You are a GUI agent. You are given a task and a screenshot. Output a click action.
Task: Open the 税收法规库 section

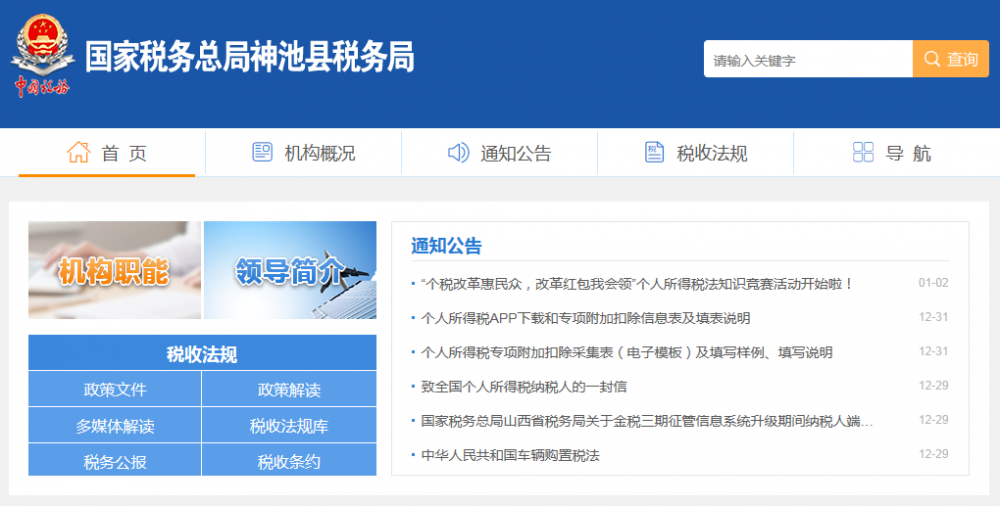click(x=289, y=425)
